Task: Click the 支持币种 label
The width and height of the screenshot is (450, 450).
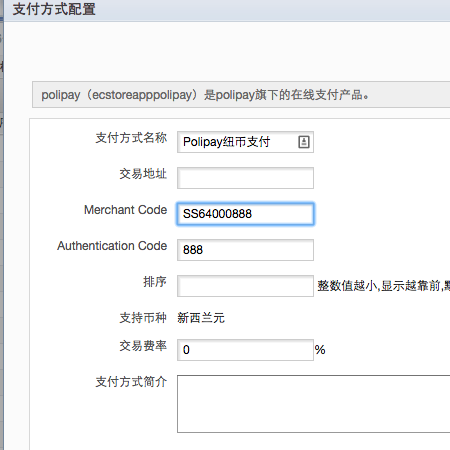Action: coord(143,318)
